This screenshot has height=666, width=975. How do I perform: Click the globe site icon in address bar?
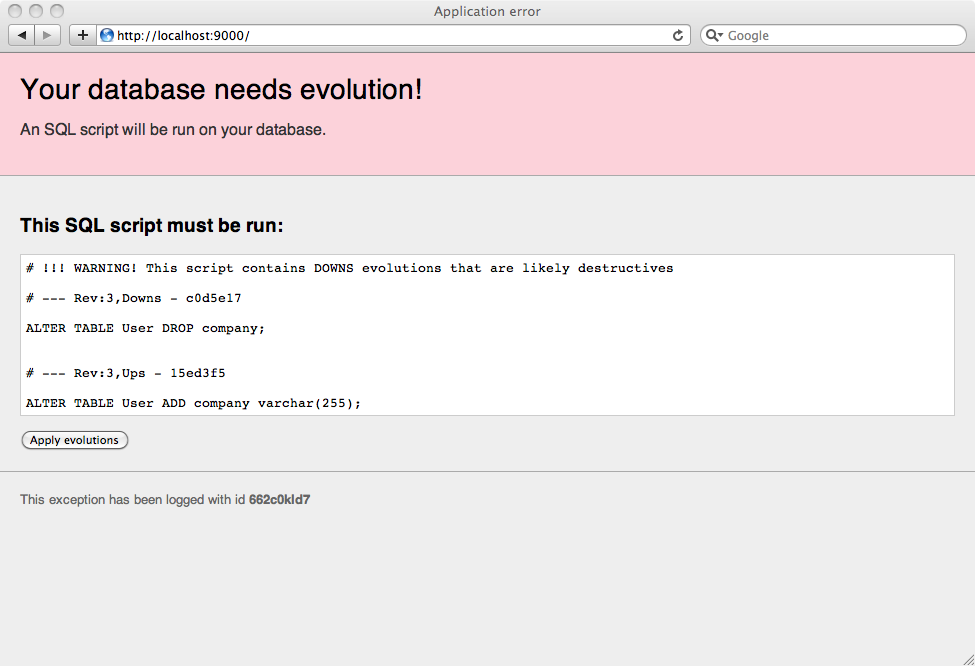(x=107, y=35)
